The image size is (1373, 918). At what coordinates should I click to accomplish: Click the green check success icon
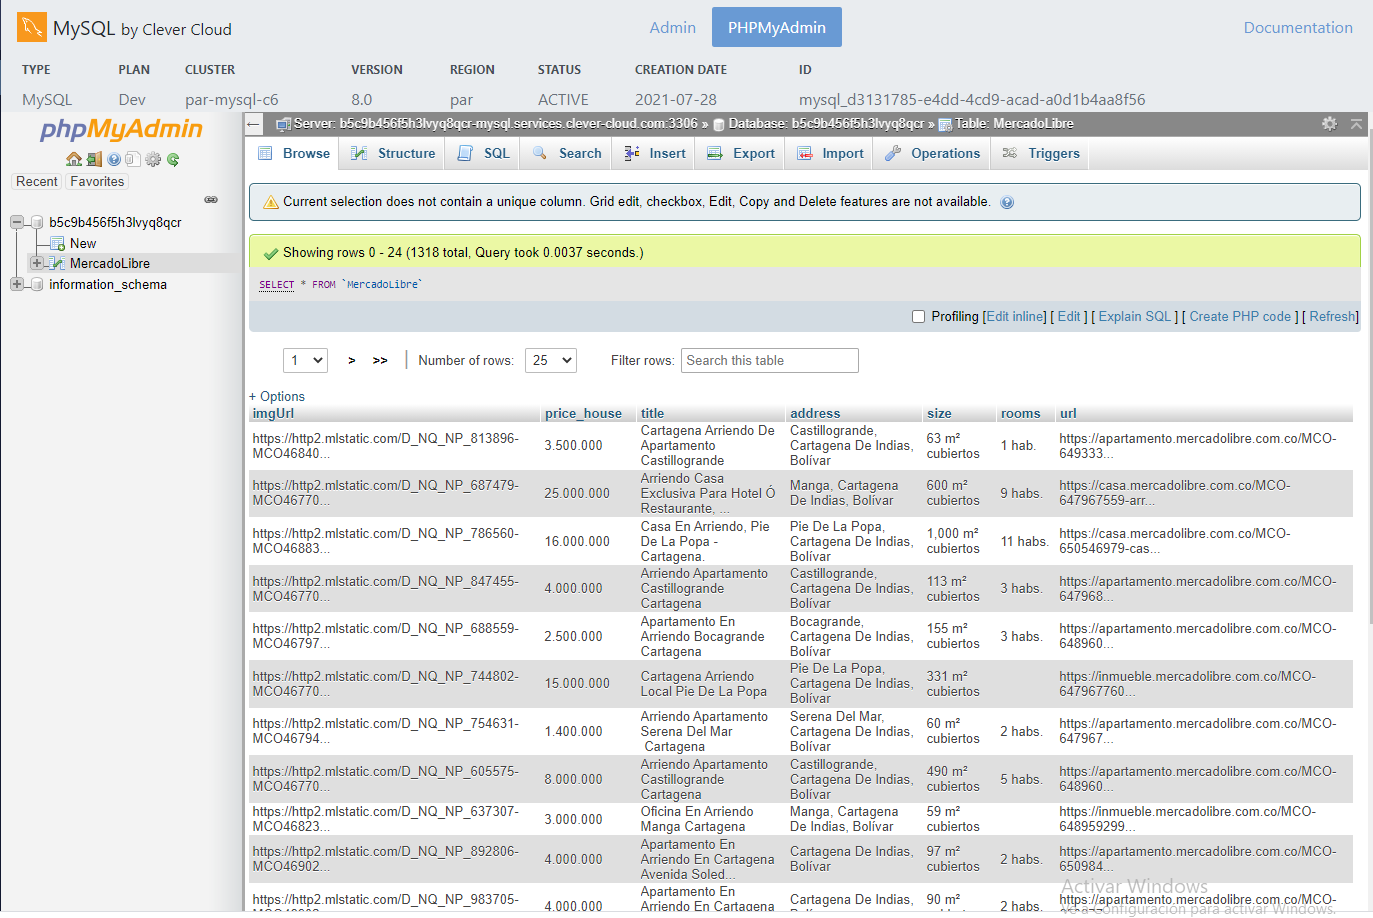[x=270, y=253]
